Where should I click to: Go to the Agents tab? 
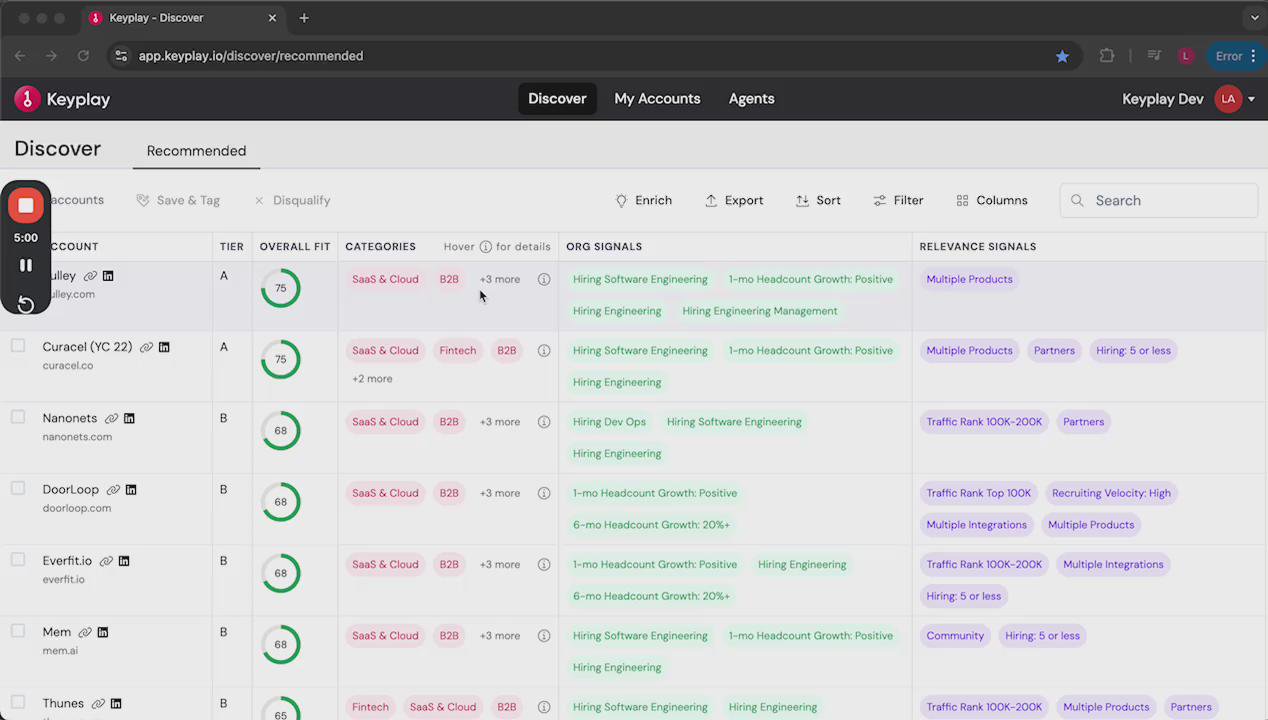[x=751, y=99]
